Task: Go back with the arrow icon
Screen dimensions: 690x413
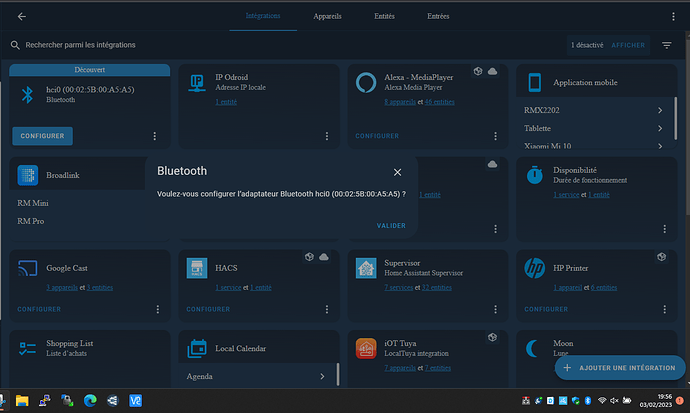Action: pos(22,17)
